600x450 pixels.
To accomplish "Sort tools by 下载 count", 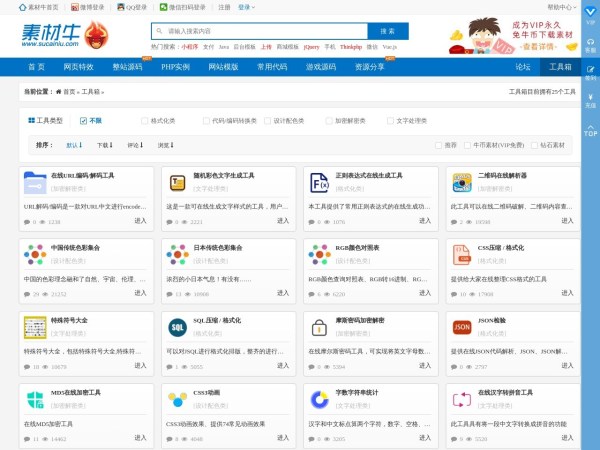I will click(x=102, y=145).
